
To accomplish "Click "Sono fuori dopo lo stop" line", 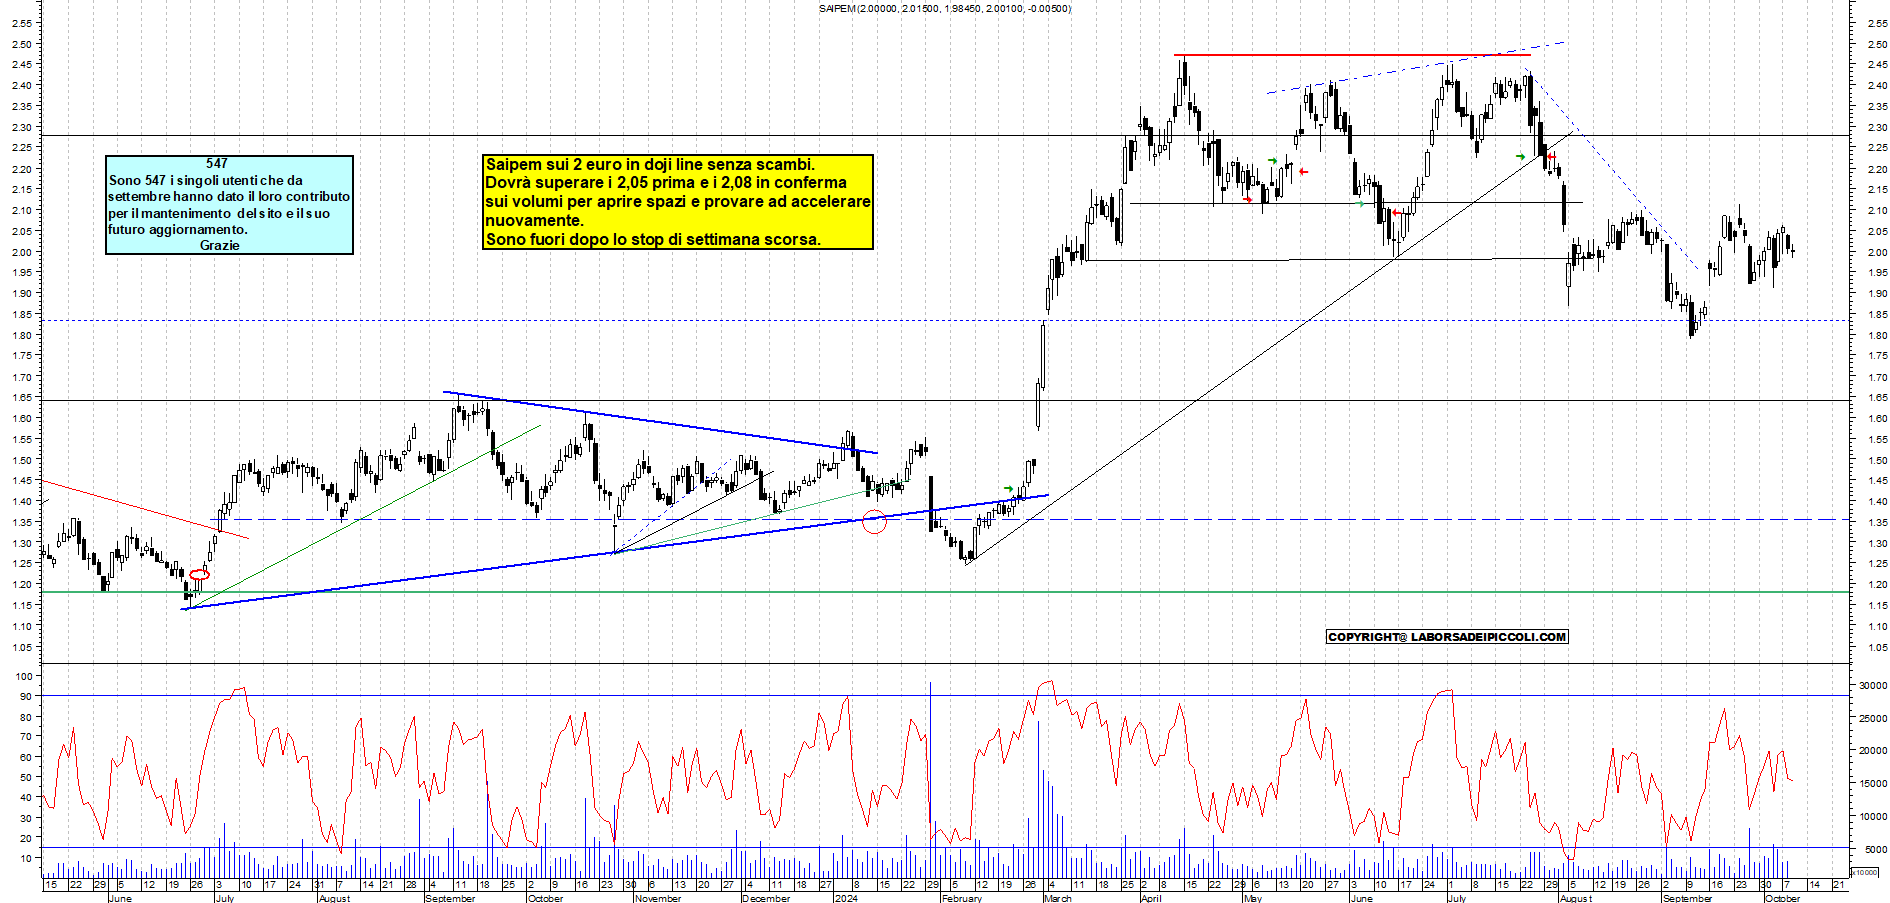I will (x=652, y=239).
